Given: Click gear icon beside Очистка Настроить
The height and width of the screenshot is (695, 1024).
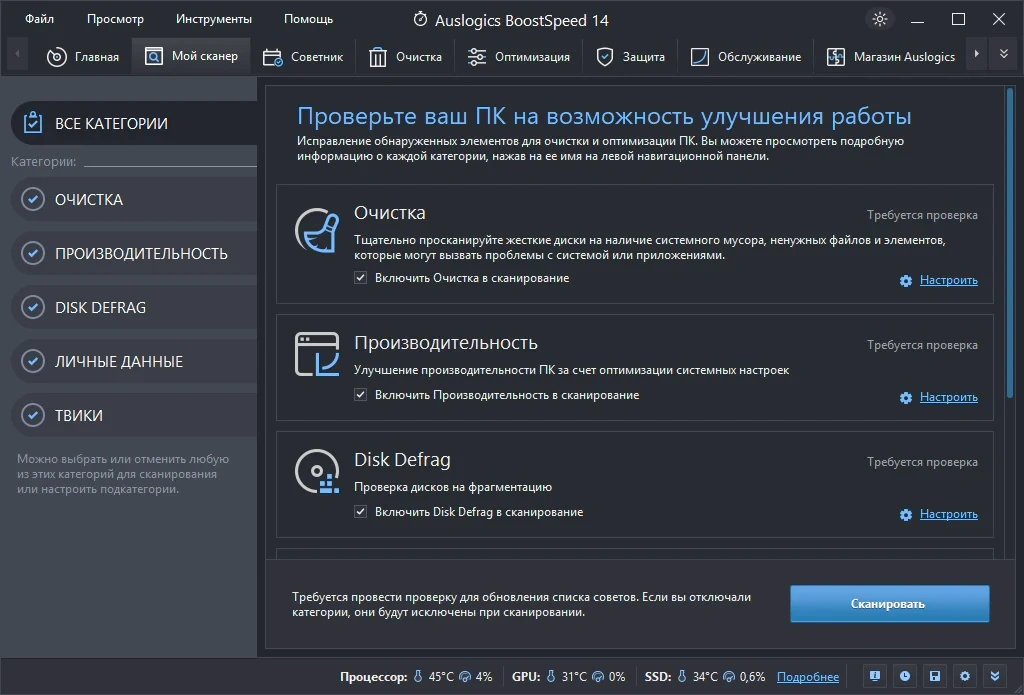Looking at the screenshot, I should [x=906, y=281].
